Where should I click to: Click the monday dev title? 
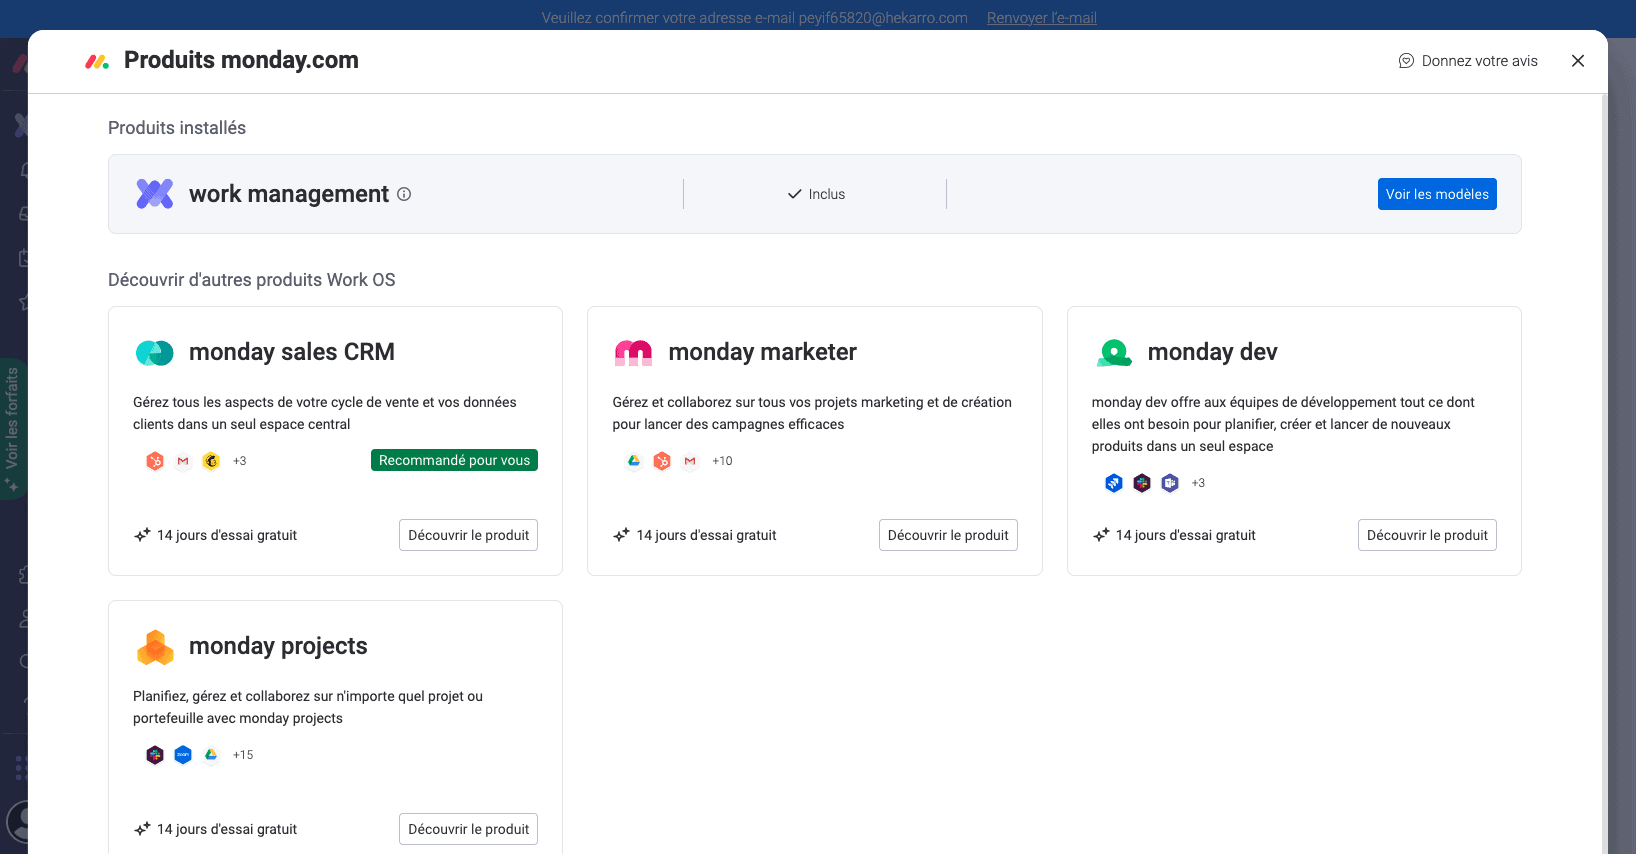(1212, 352)
